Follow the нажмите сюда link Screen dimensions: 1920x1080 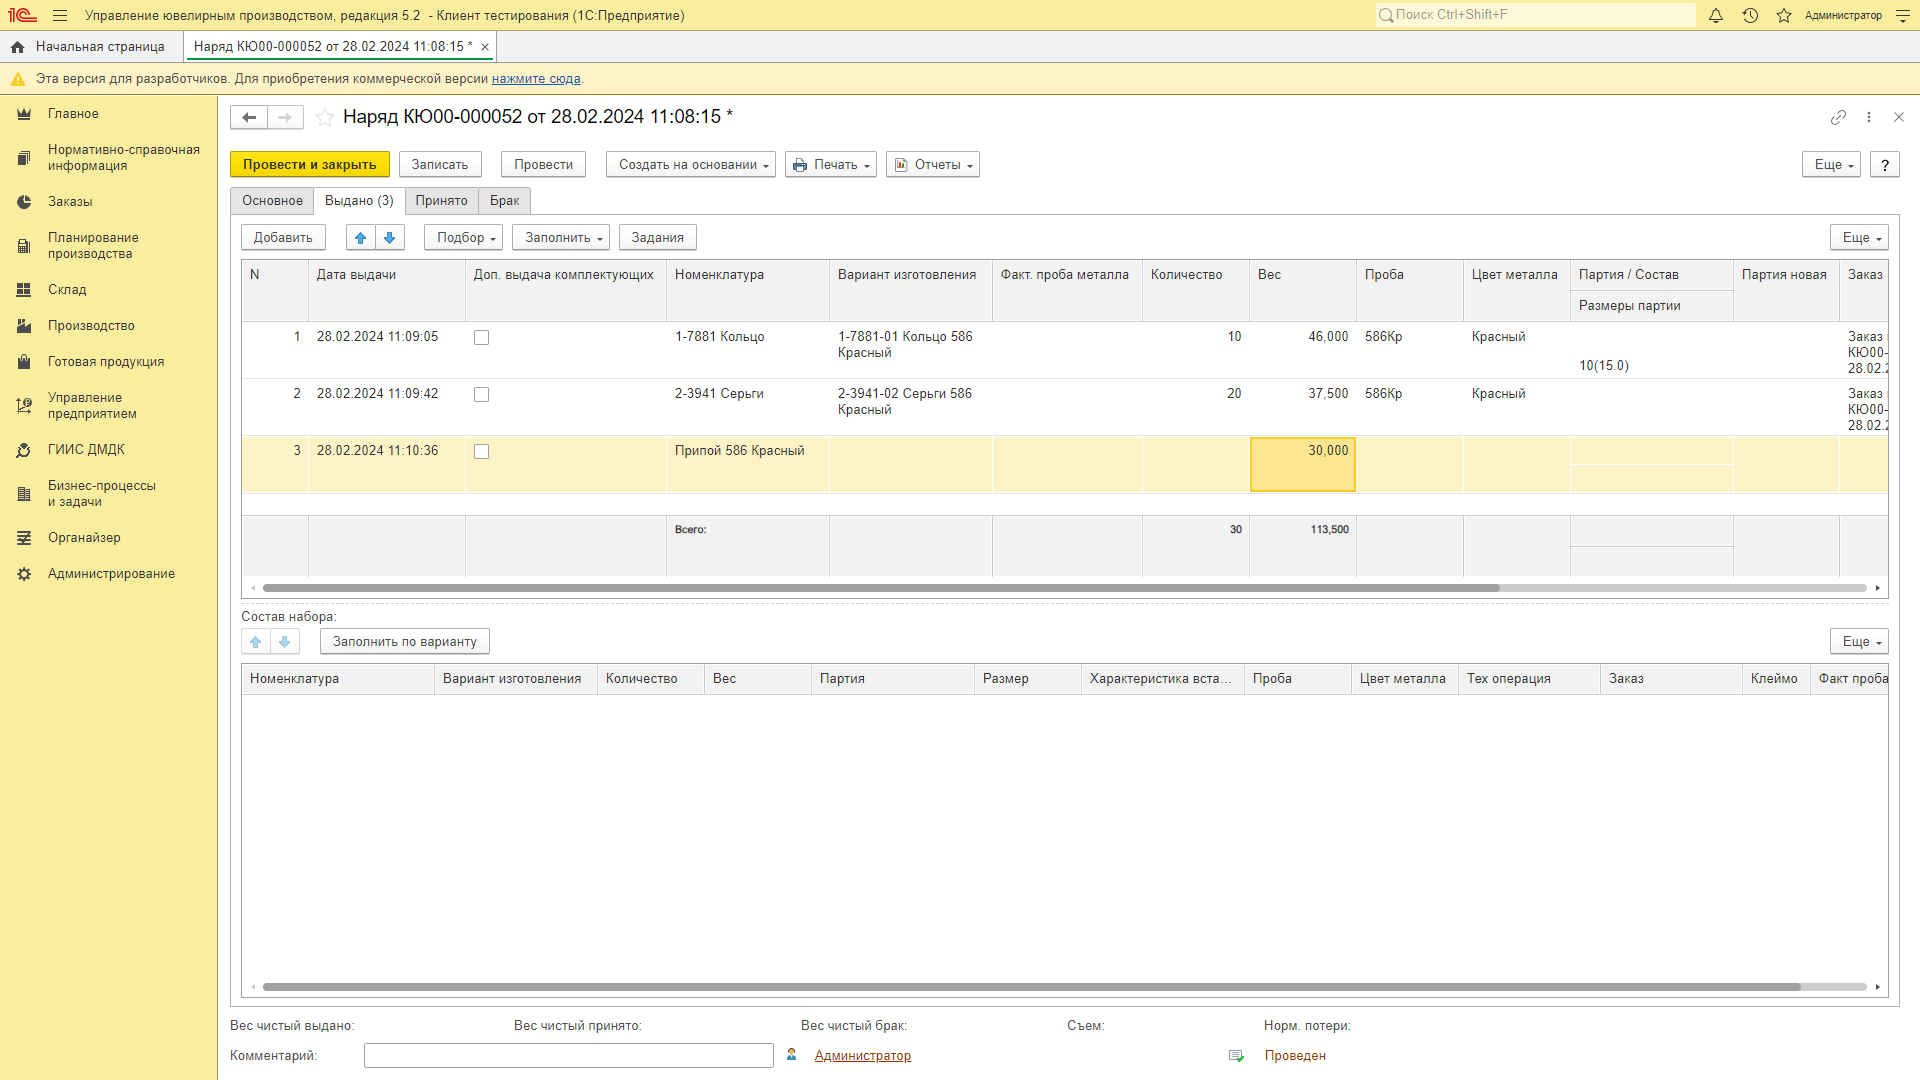point(536,79)
